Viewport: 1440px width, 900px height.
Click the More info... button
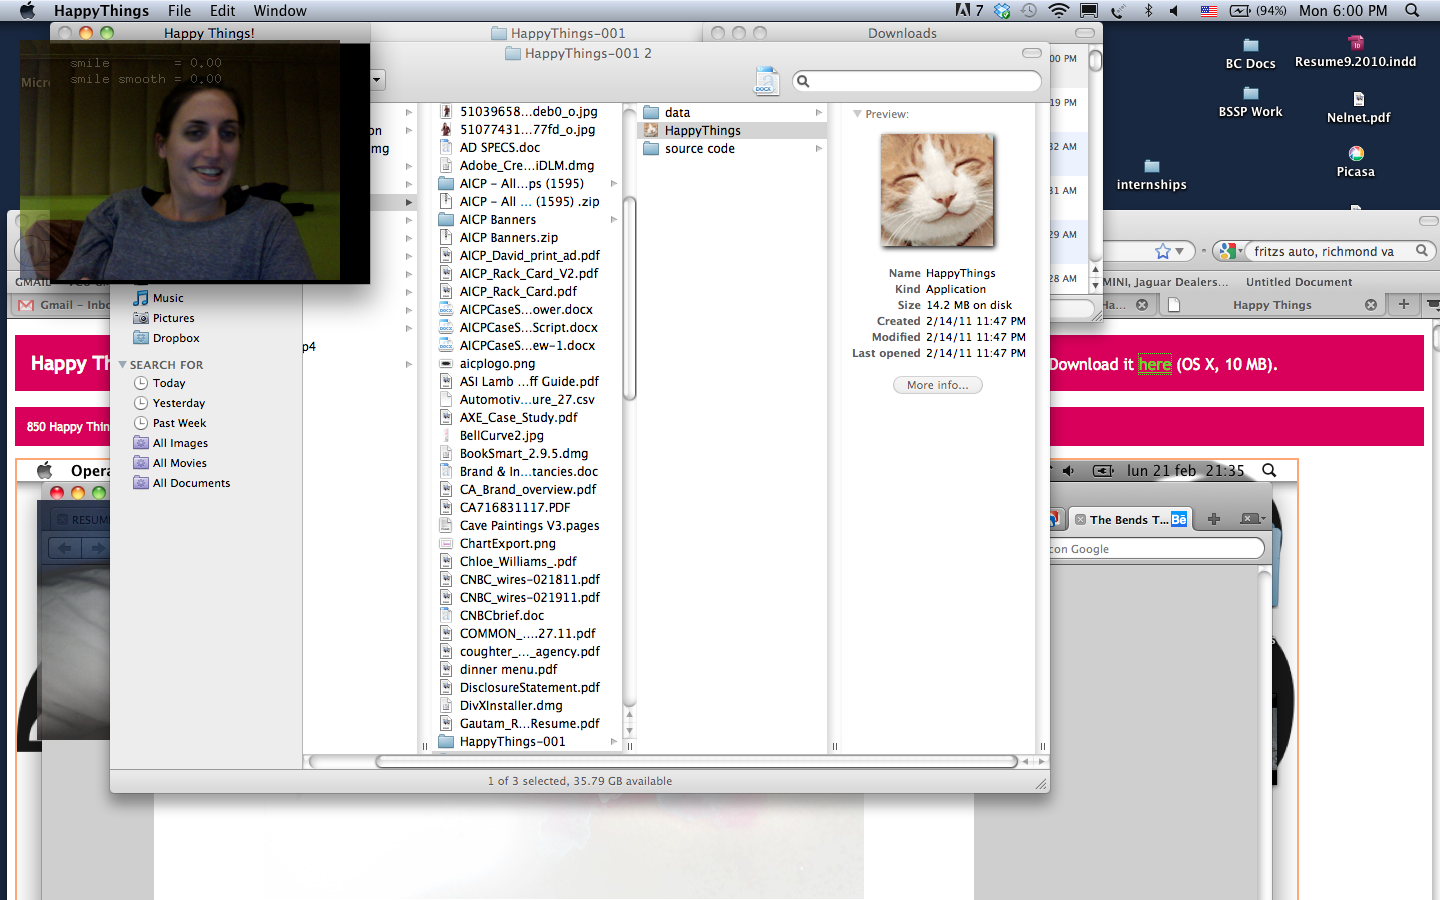pos(937,385)
